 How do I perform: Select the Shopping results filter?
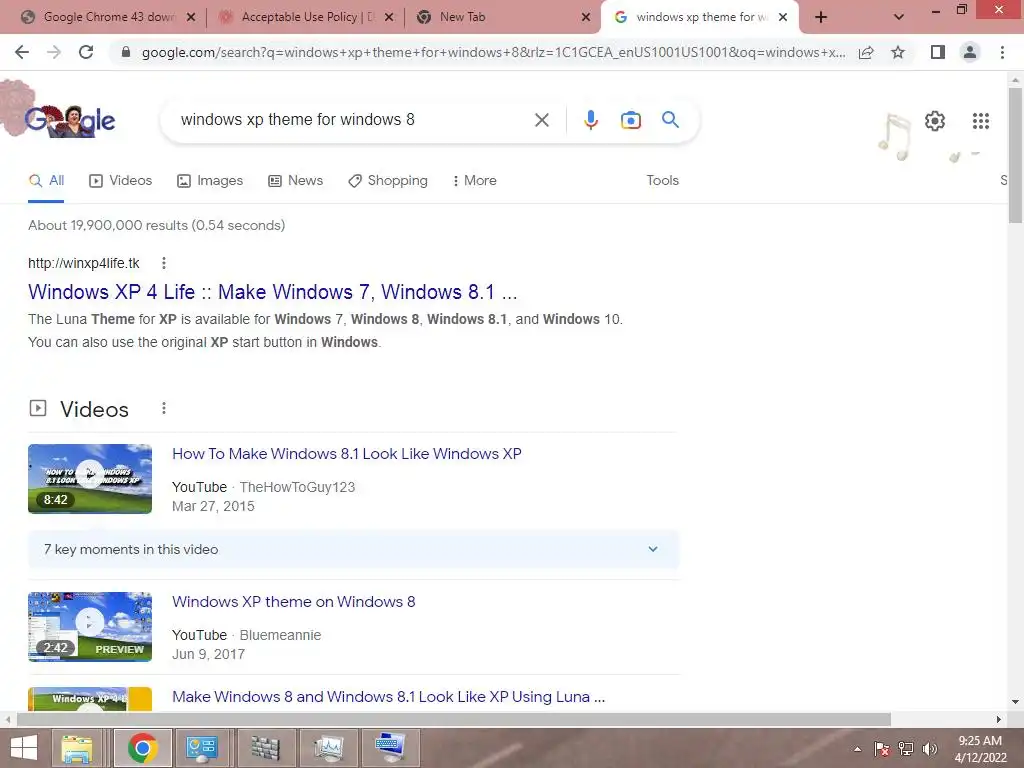tap(388, 180)
